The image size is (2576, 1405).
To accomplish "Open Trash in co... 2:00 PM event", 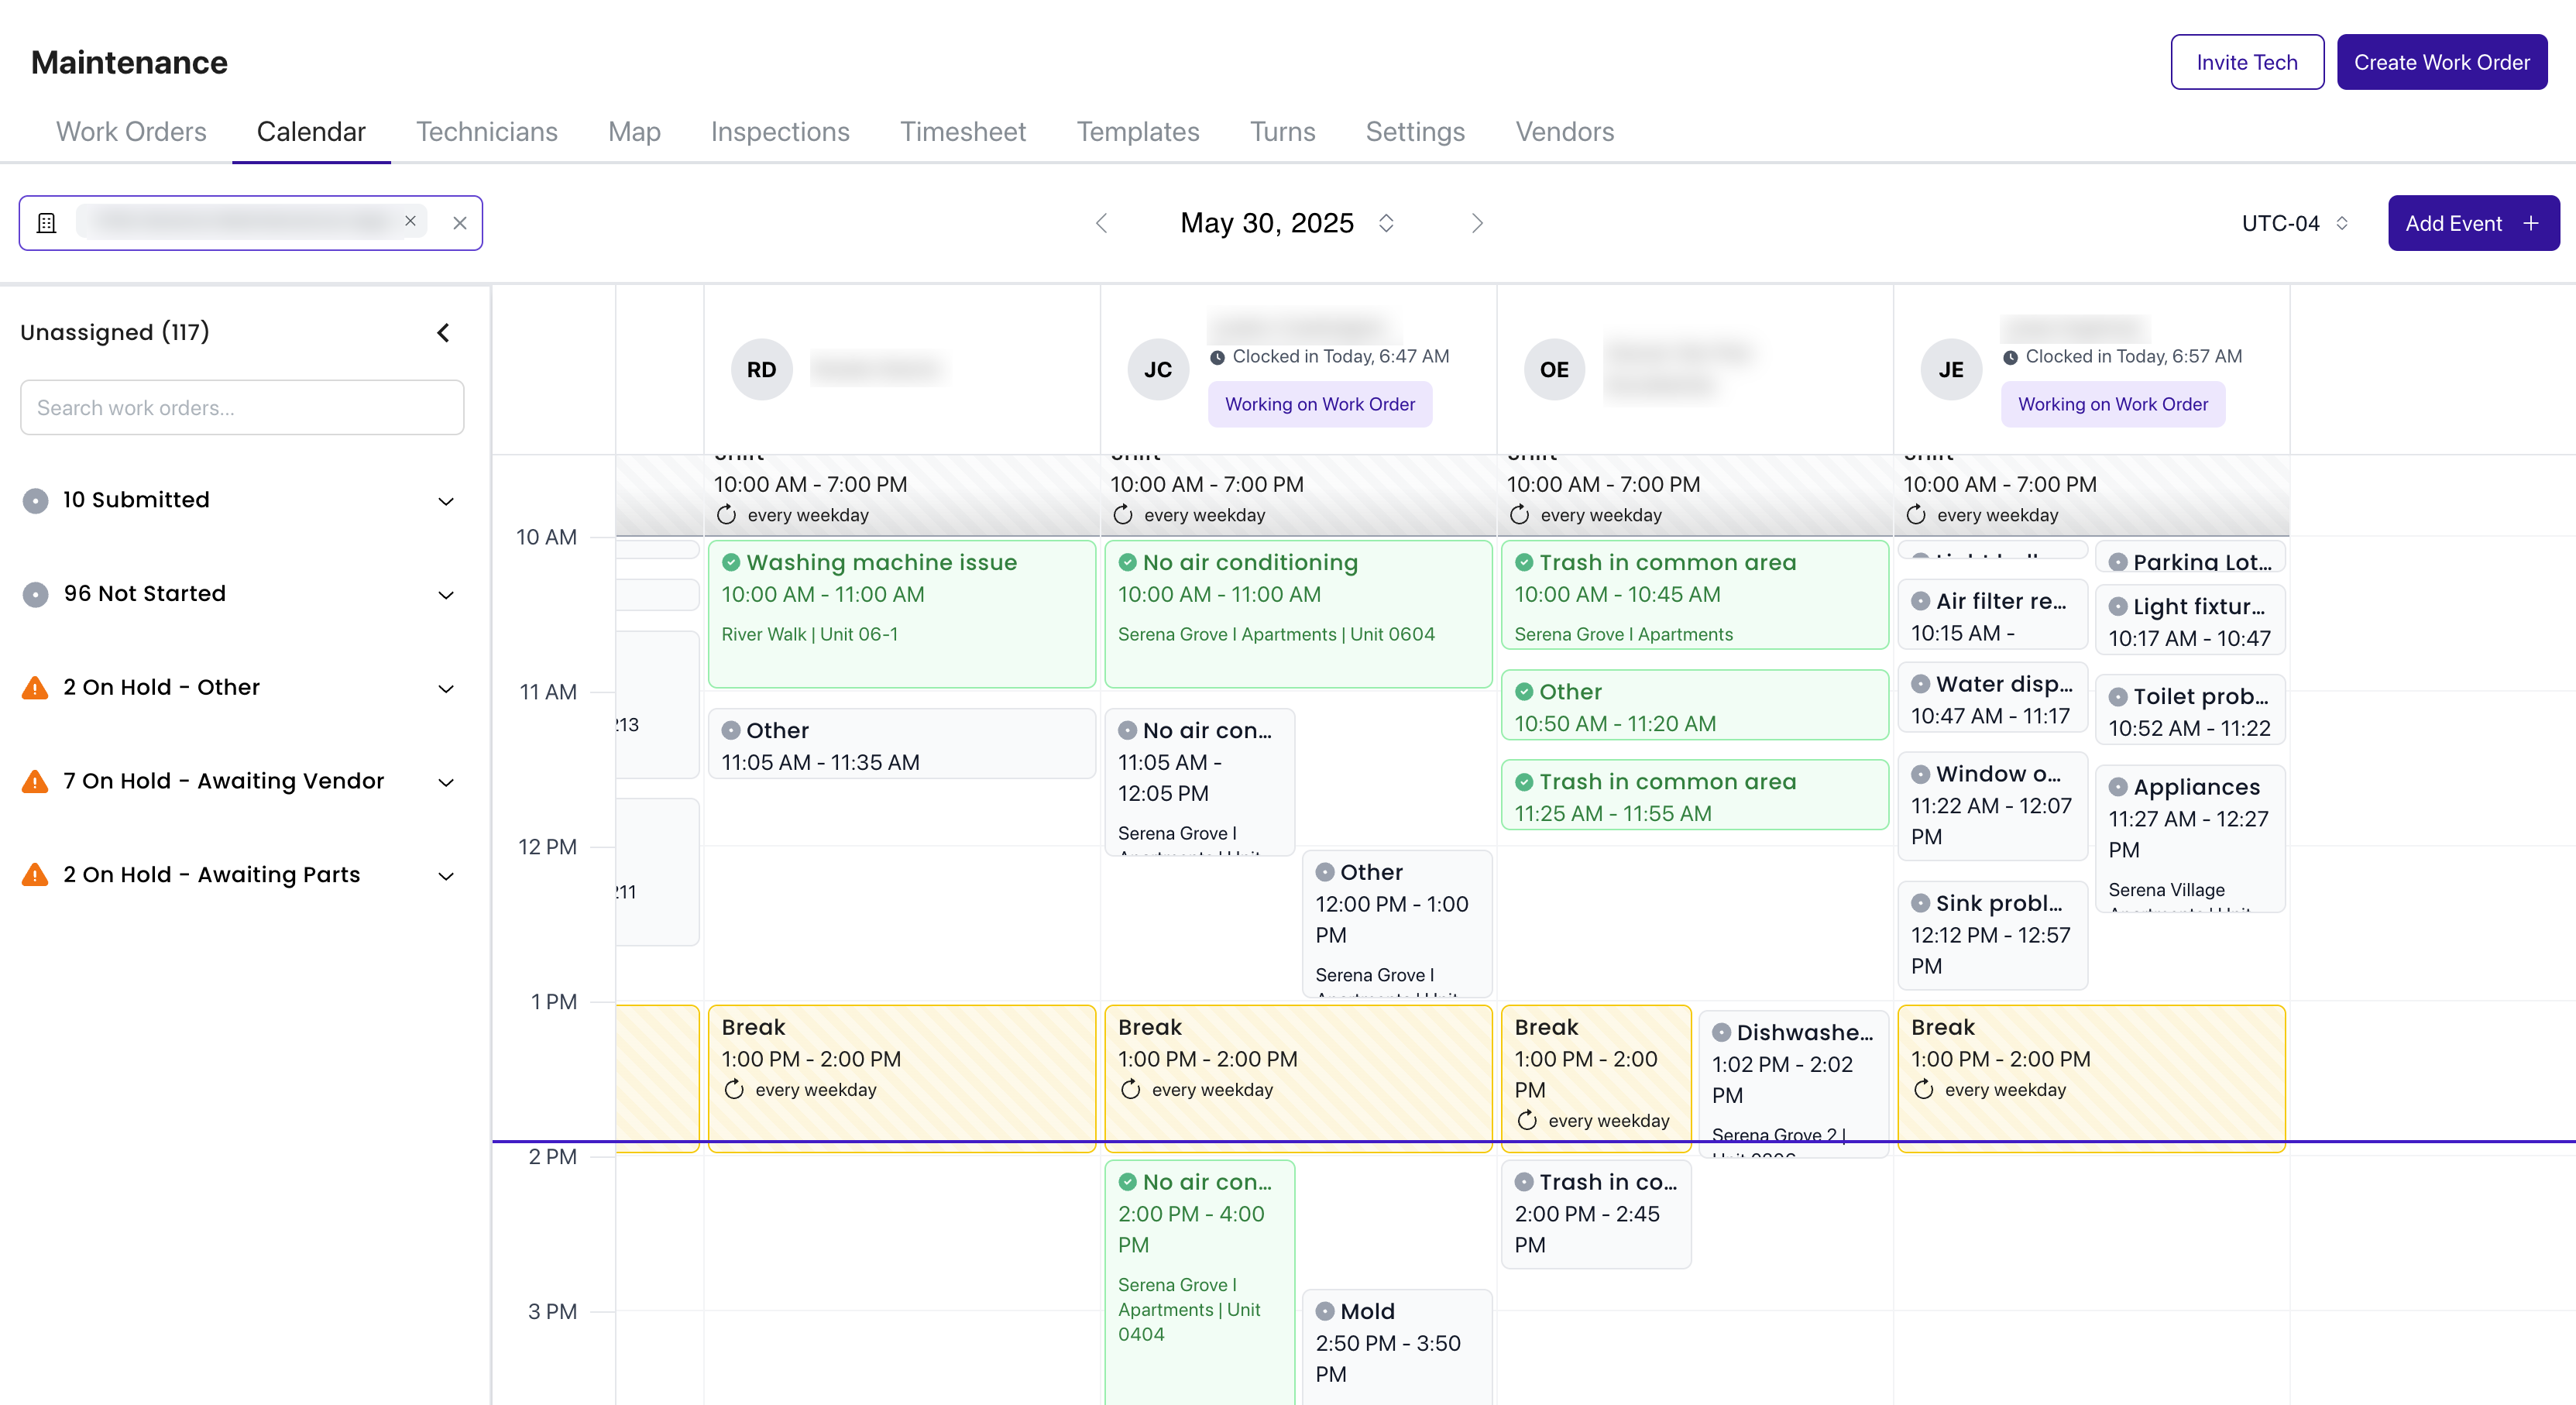I will click(1596, 1214).
